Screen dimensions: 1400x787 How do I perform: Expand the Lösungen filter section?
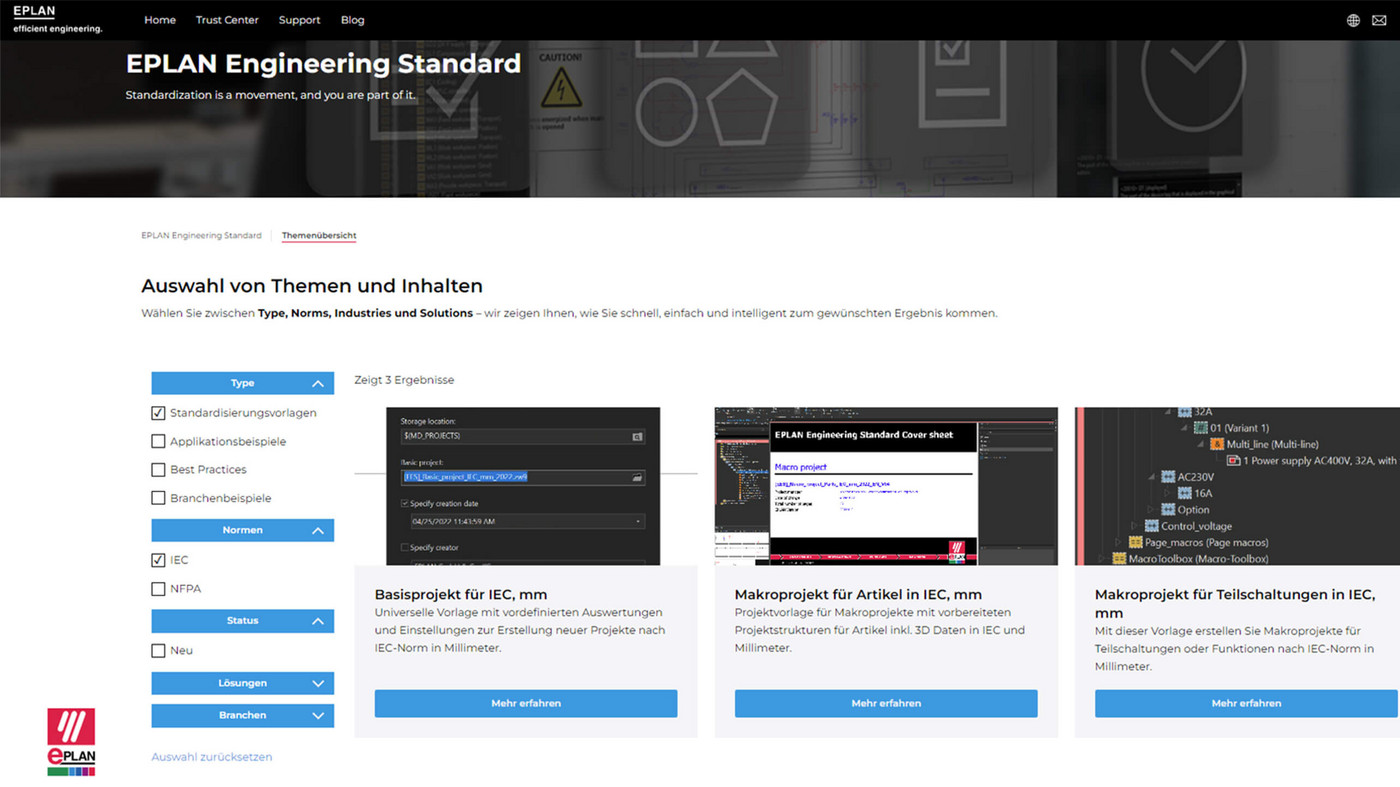pyautogui.click(x=242, y=683)
